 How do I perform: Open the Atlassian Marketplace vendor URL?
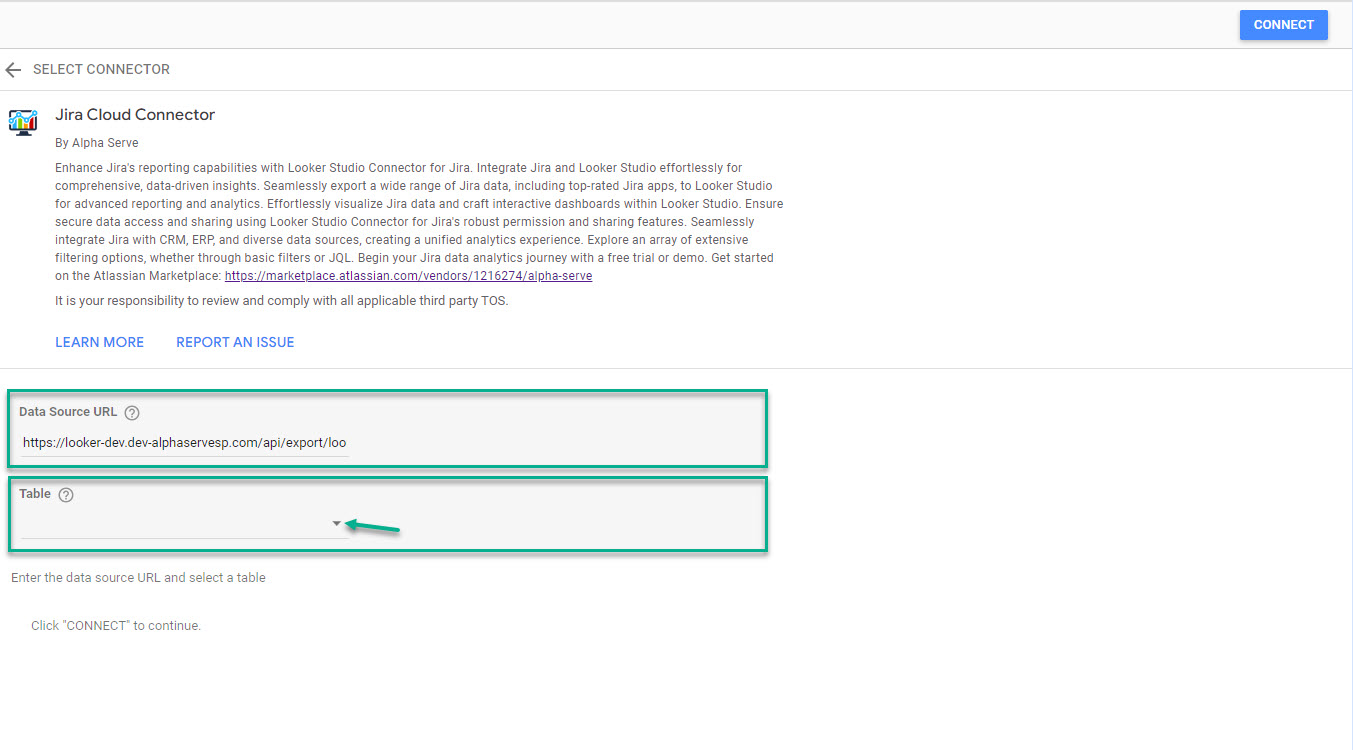tap(408, 276)
